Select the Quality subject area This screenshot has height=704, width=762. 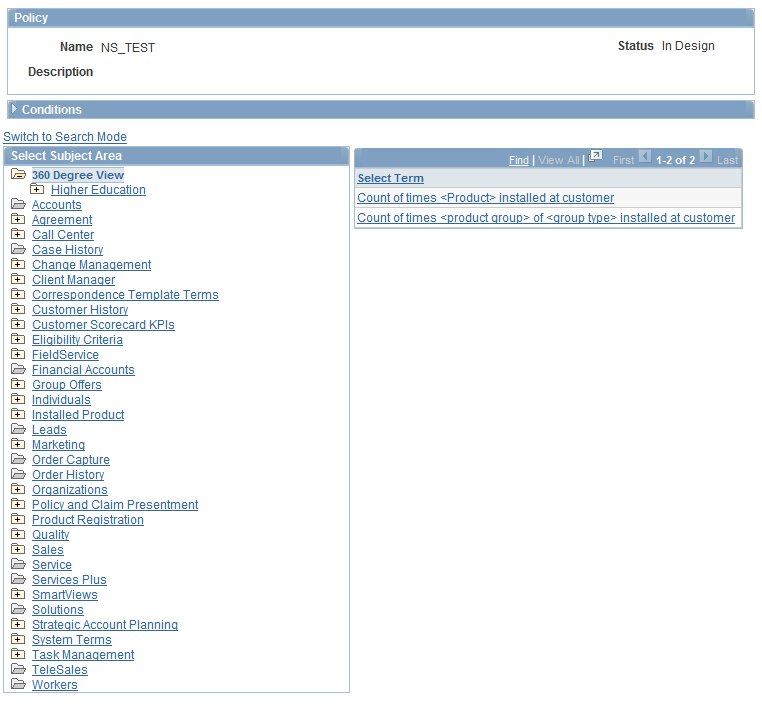point(51,535)
